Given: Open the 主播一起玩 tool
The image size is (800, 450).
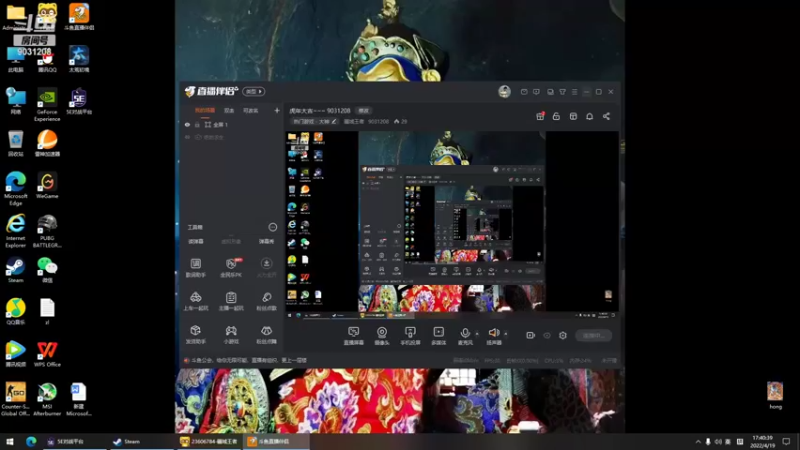Looking at the screenshot, I should pos(231,301).
